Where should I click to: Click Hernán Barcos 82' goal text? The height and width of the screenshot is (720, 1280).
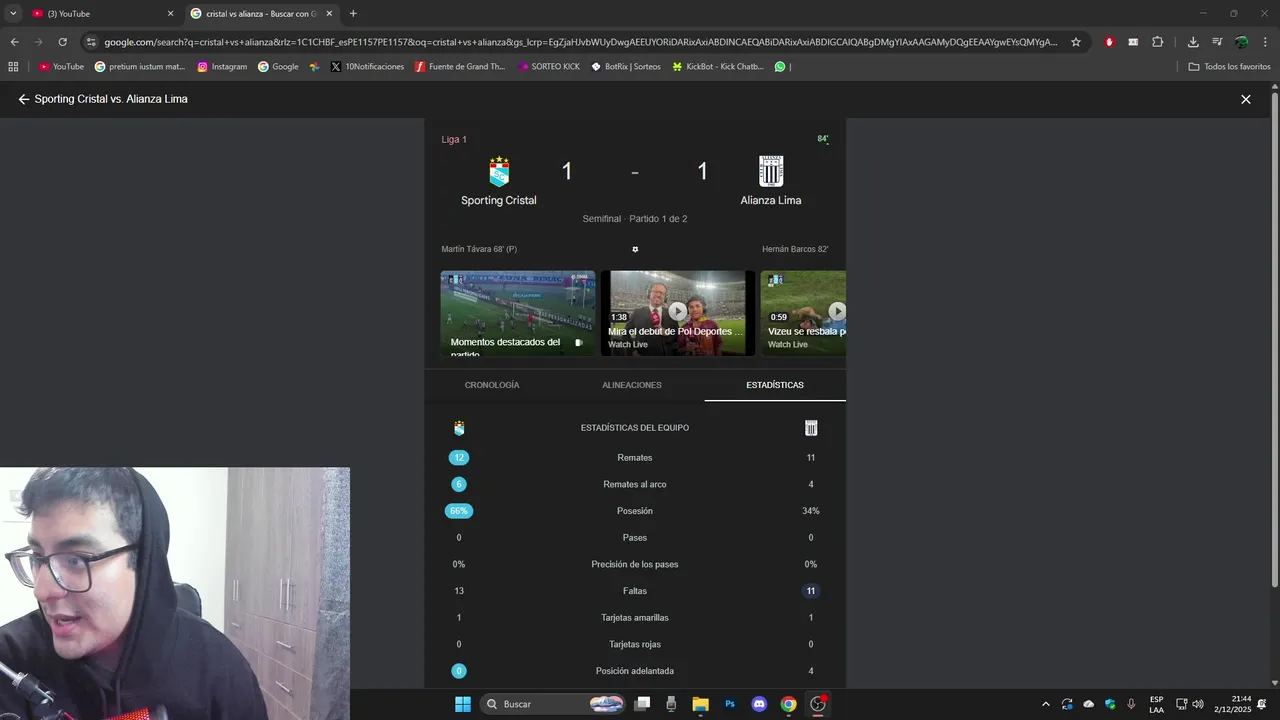click(x=795, y=249)
